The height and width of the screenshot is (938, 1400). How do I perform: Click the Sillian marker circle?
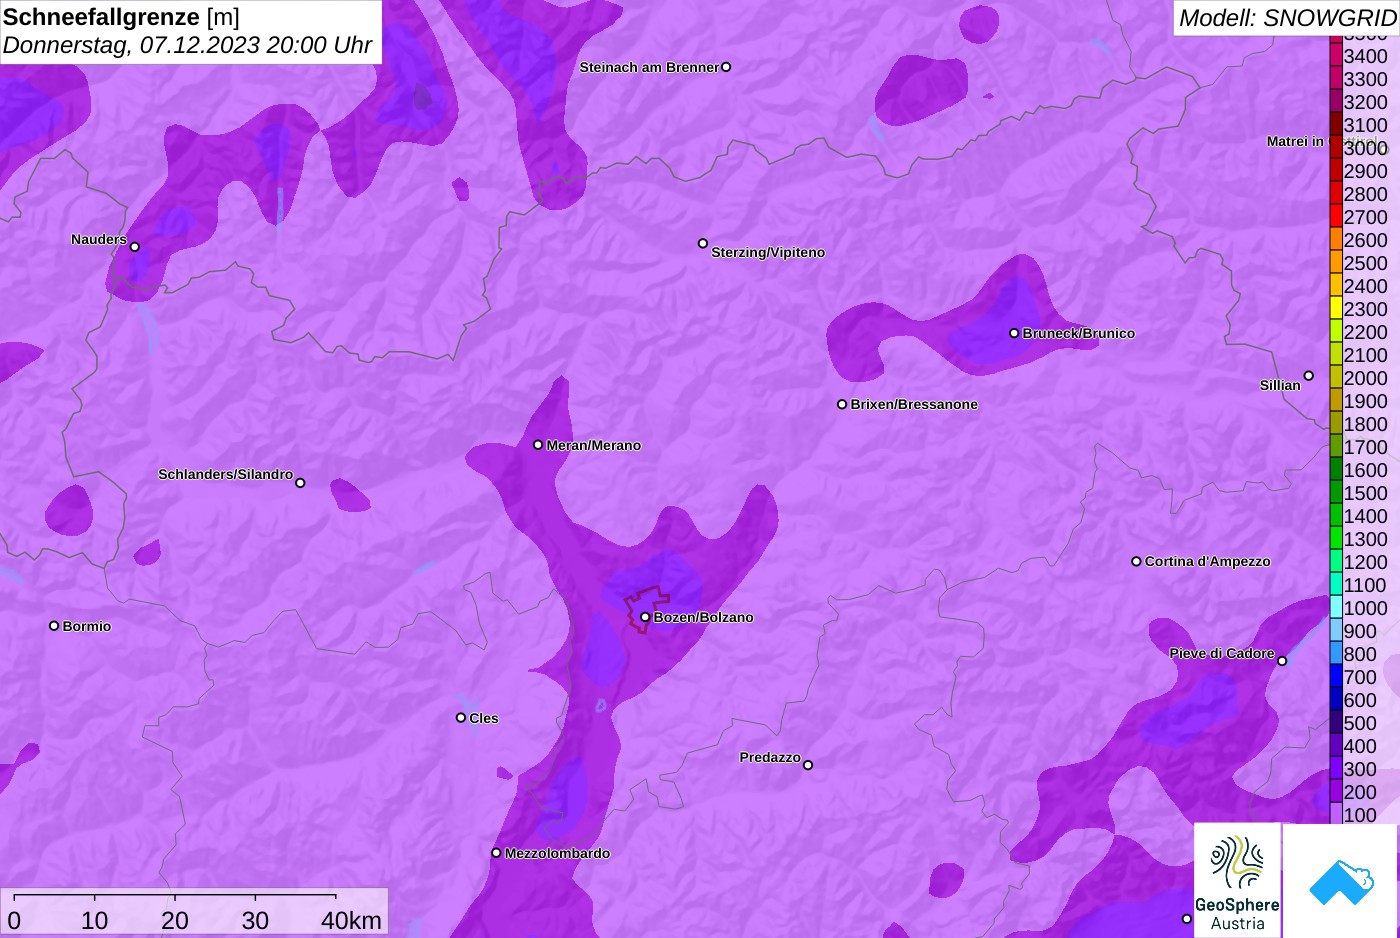pyautogui.click(x=1308, y=376)
